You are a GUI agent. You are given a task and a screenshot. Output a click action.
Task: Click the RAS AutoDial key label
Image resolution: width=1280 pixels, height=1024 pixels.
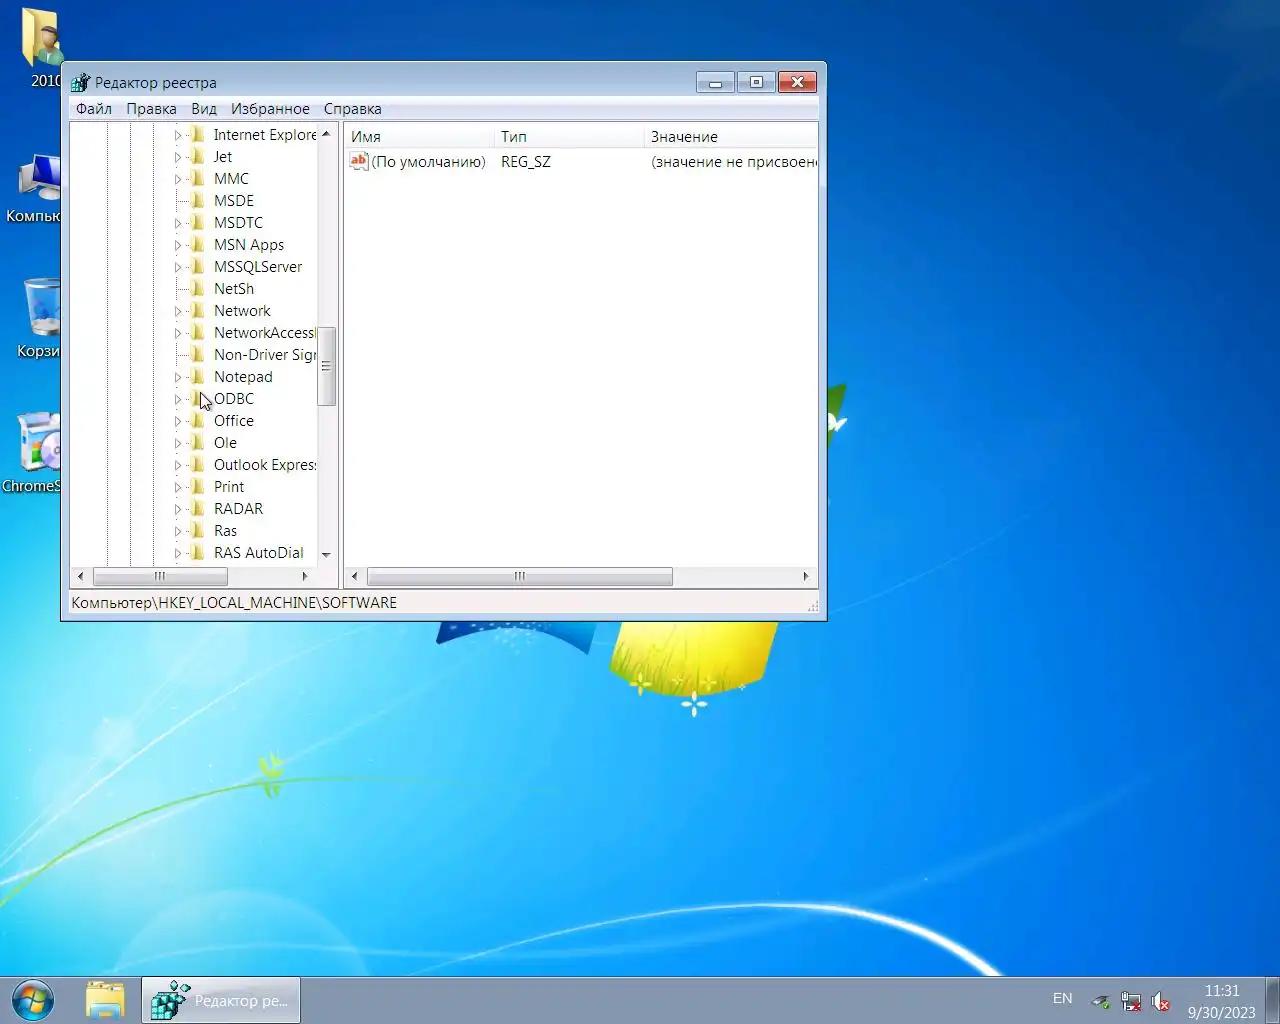pyautogui.click(x=259, y=553)
